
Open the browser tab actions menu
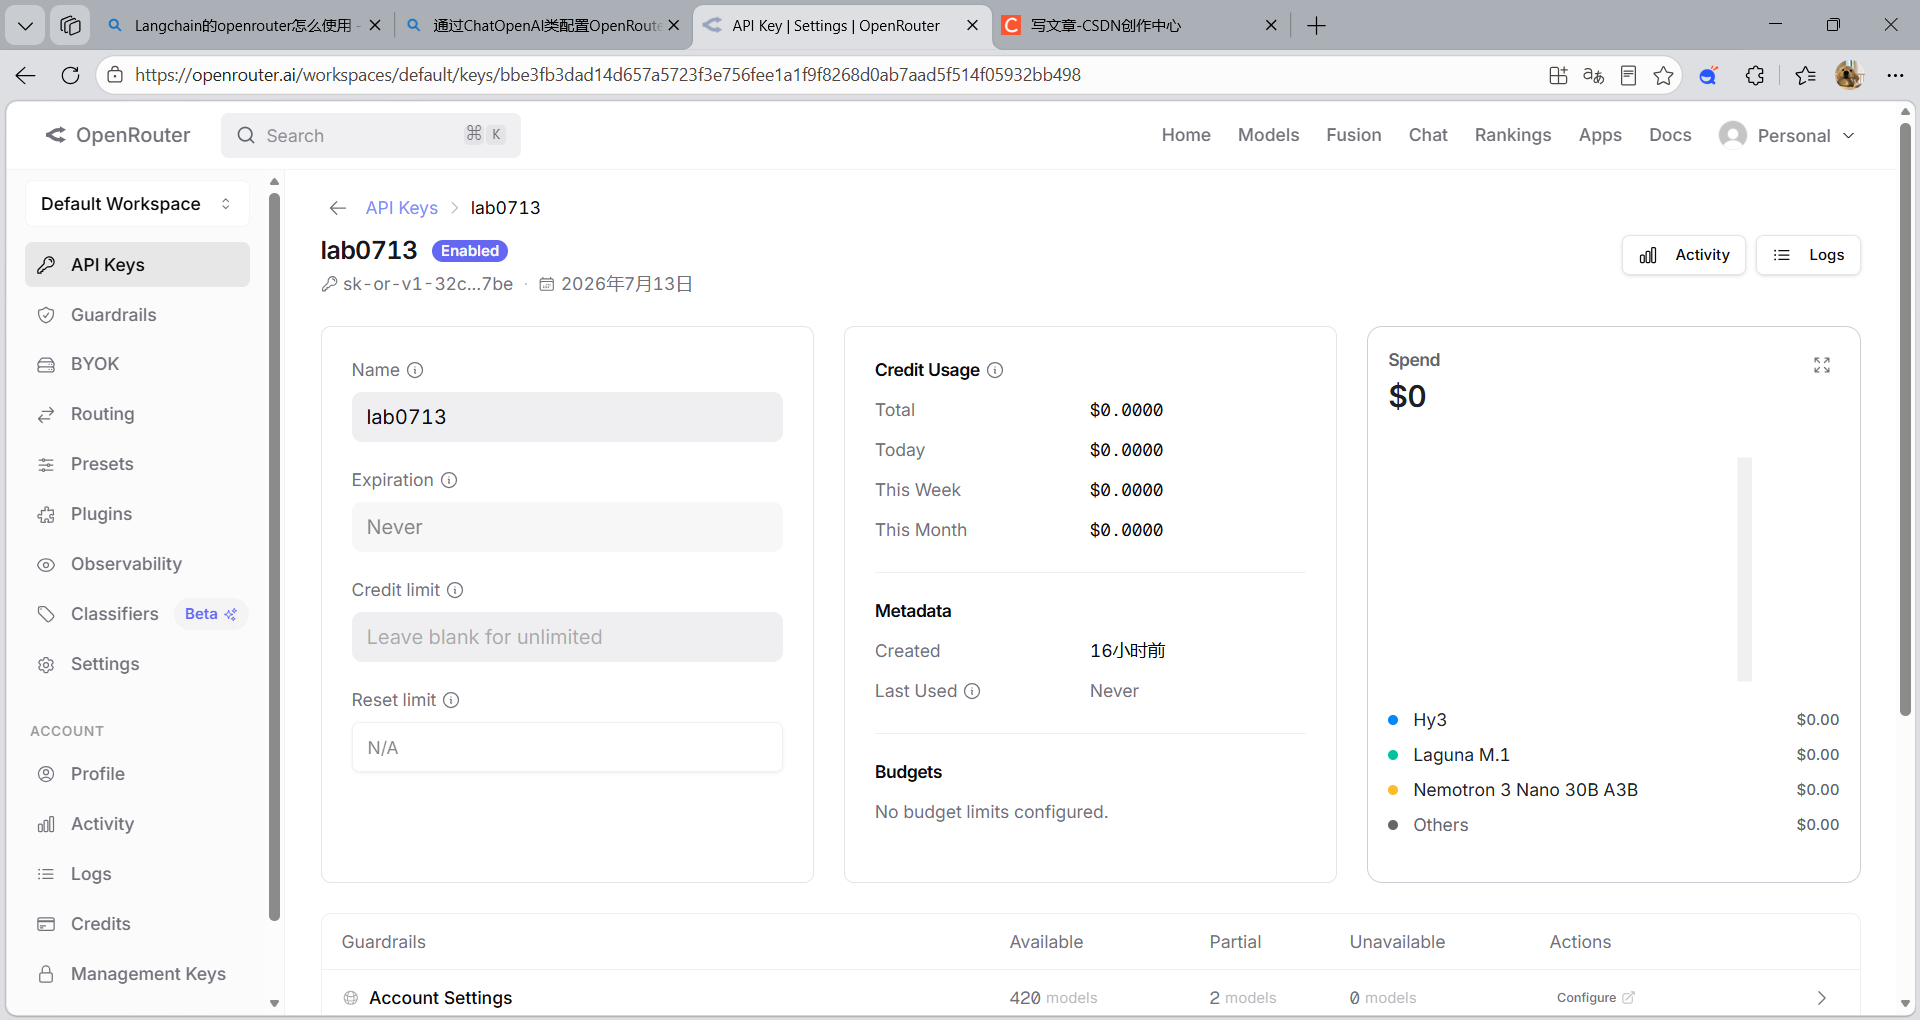point(70,25)
